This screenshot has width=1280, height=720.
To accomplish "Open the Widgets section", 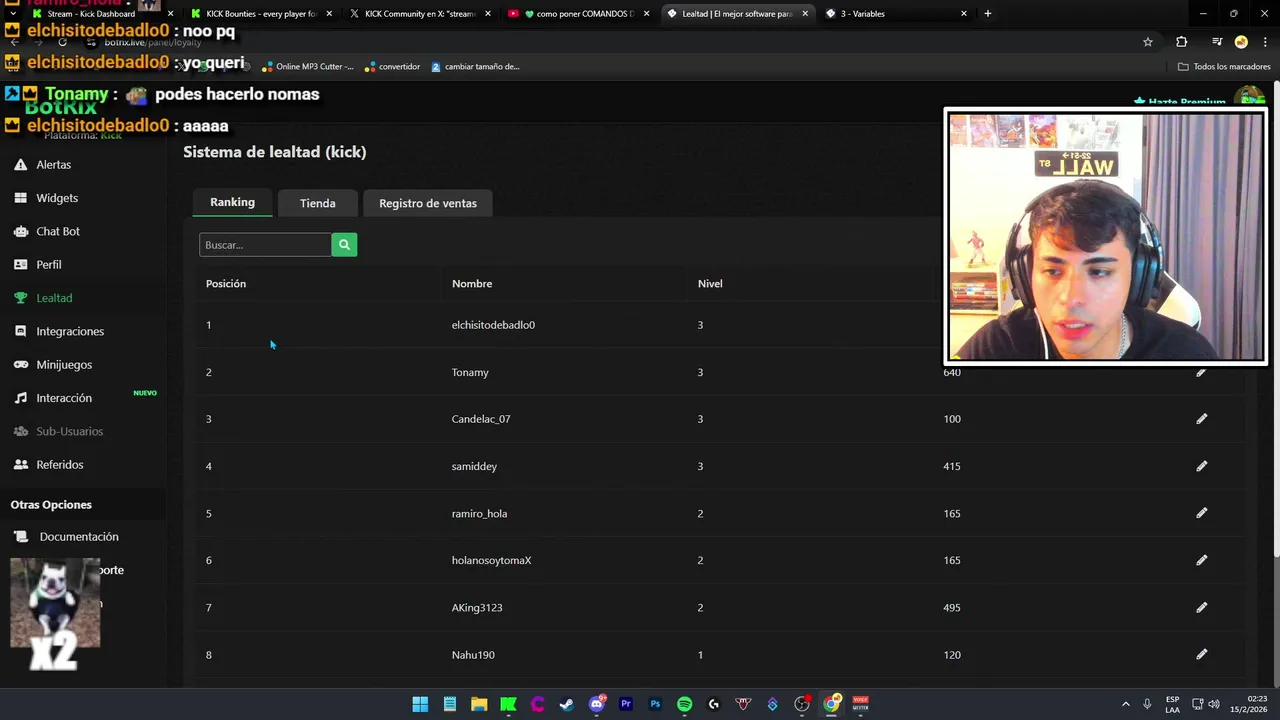I will (57, 198).
